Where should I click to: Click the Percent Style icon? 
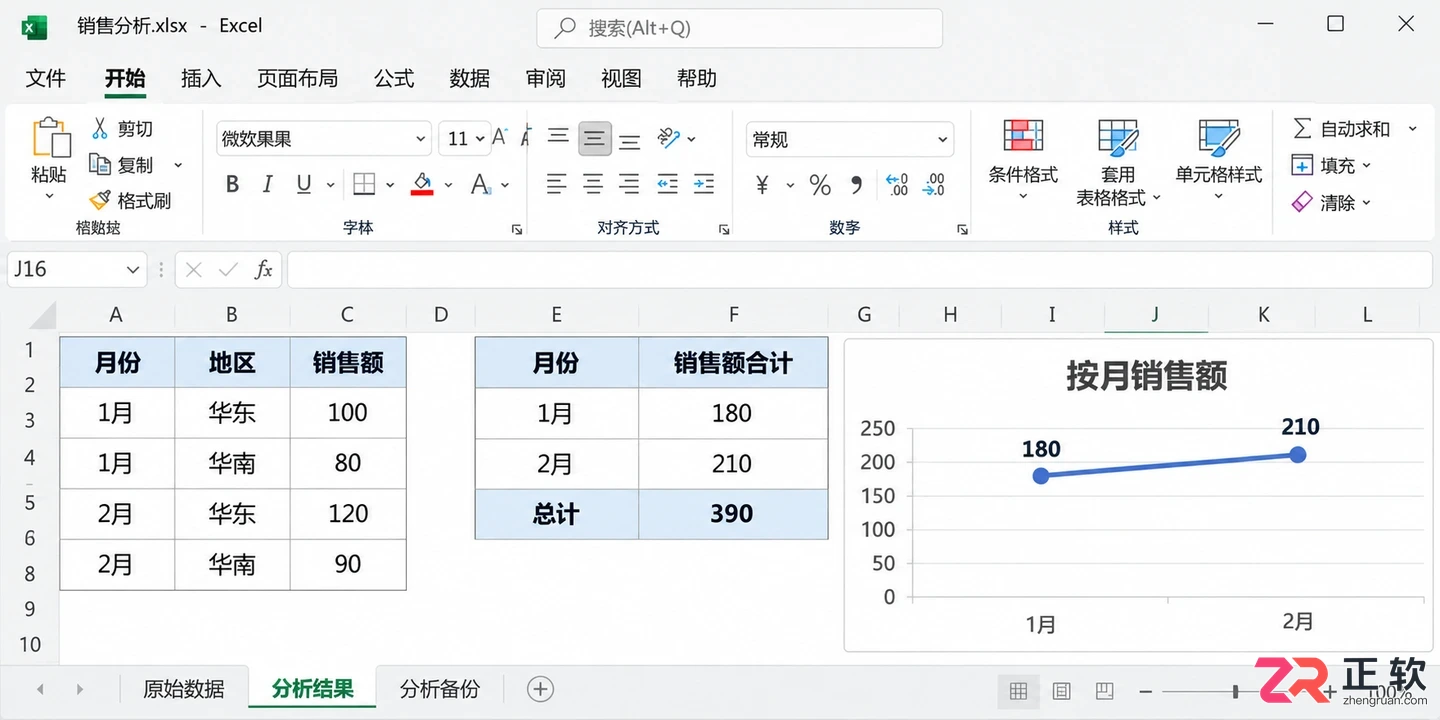[x=820, y=184]
